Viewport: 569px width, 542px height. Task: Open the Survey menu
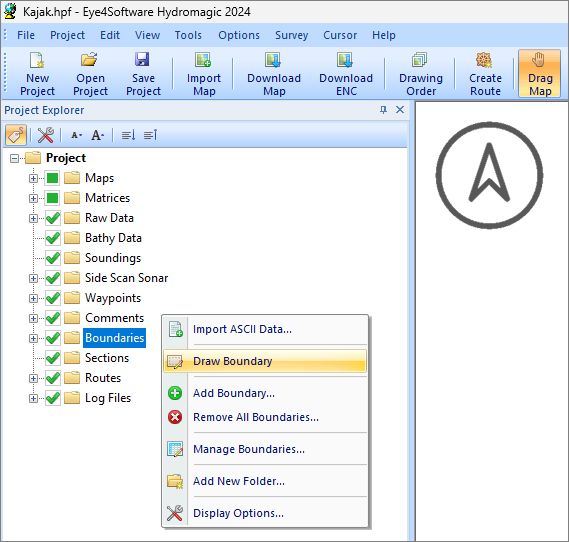(x=291, y=35)
